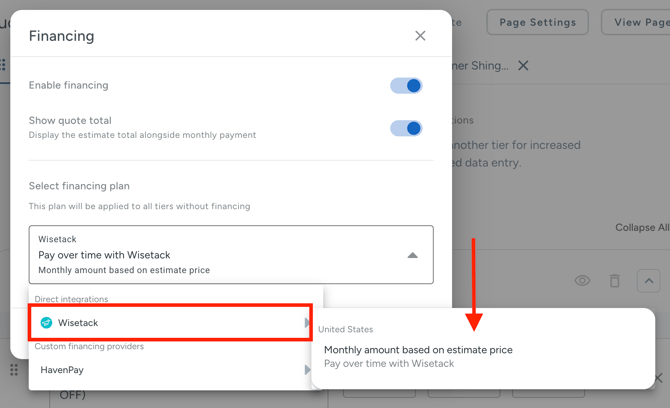This screenshot has height=408, width=670.
Task: Close the Shing... tab with X
Action: 523,66
